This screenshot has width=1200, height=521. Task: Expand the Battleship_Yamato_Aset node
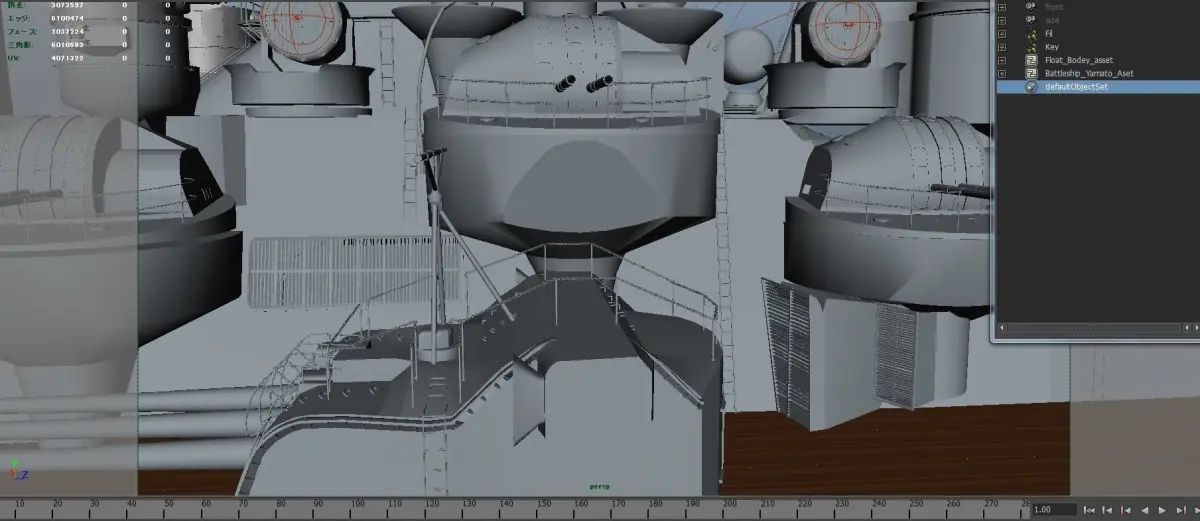1002,73
